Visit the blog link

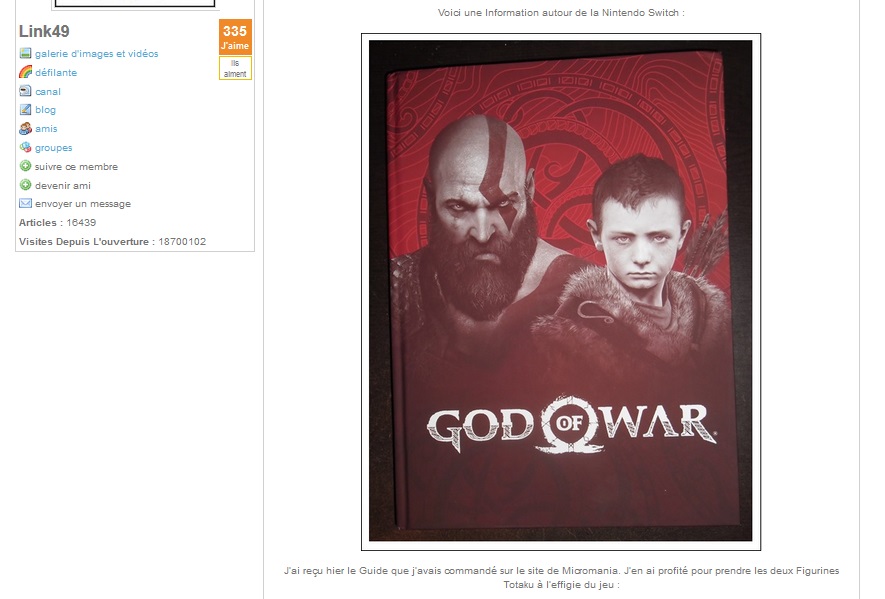click(45, 110)
